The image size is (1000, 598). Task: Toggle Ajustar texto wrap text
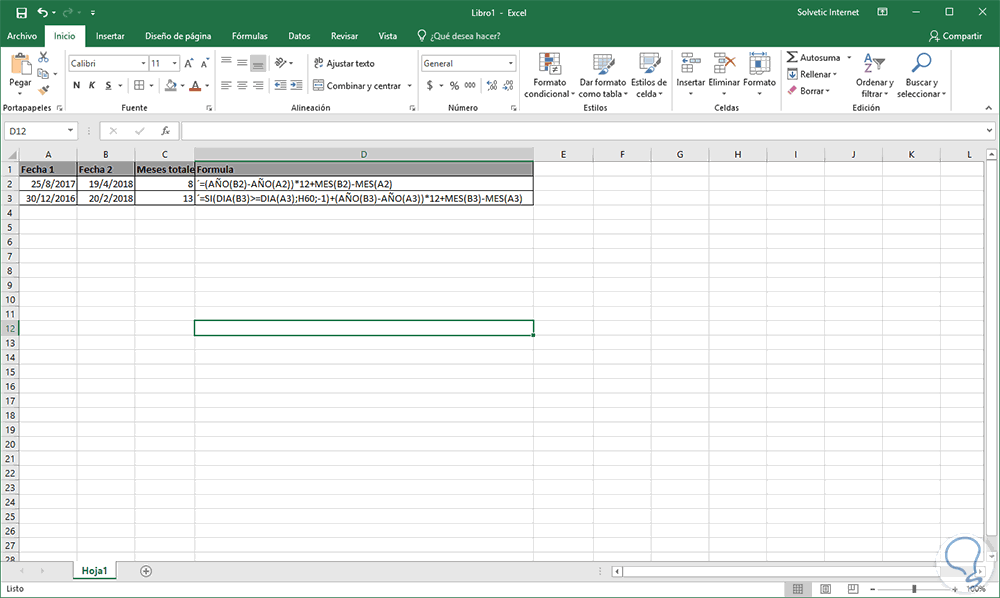344,63
